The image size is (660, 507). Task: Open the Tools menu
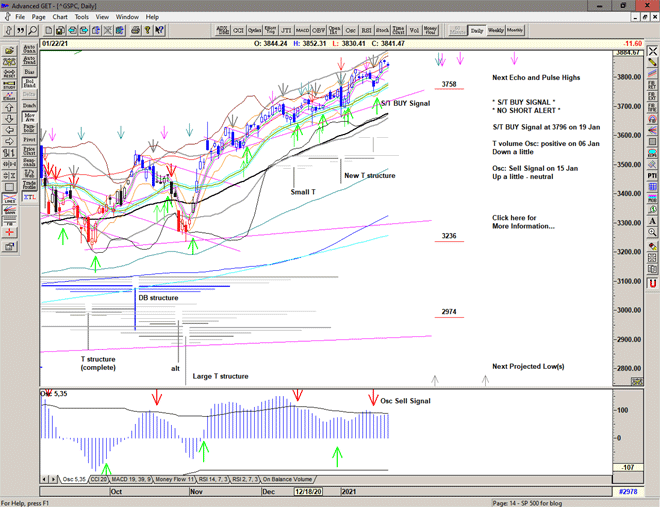point(82,17)
